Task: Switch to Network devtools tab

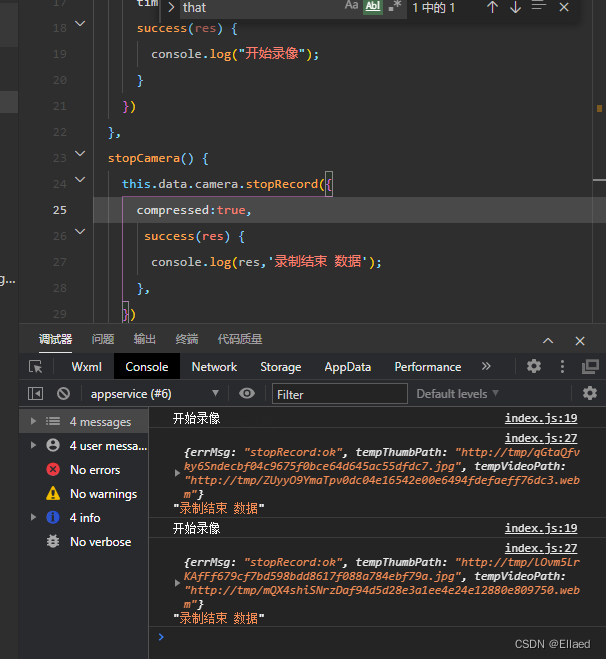Action: pyautogui.click(x=214, y=367)
